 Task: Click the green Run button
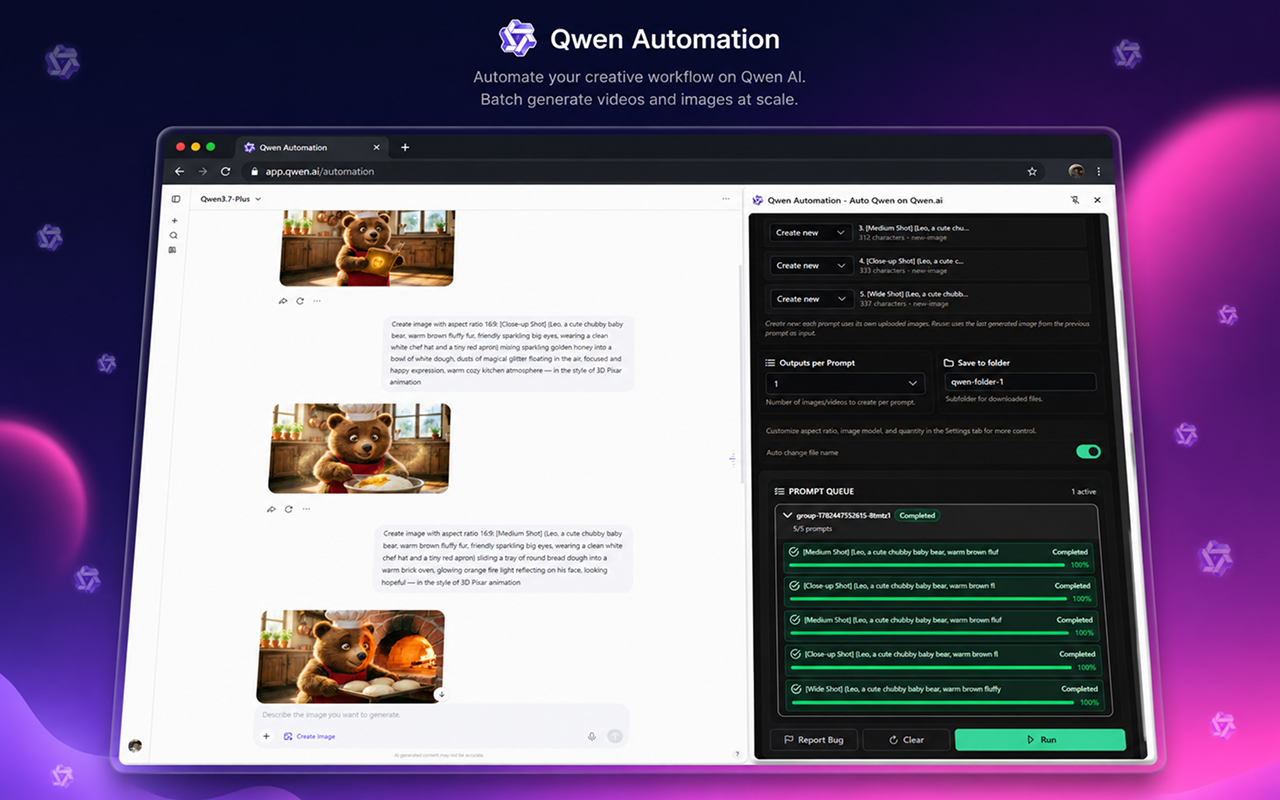point(1040,740)
